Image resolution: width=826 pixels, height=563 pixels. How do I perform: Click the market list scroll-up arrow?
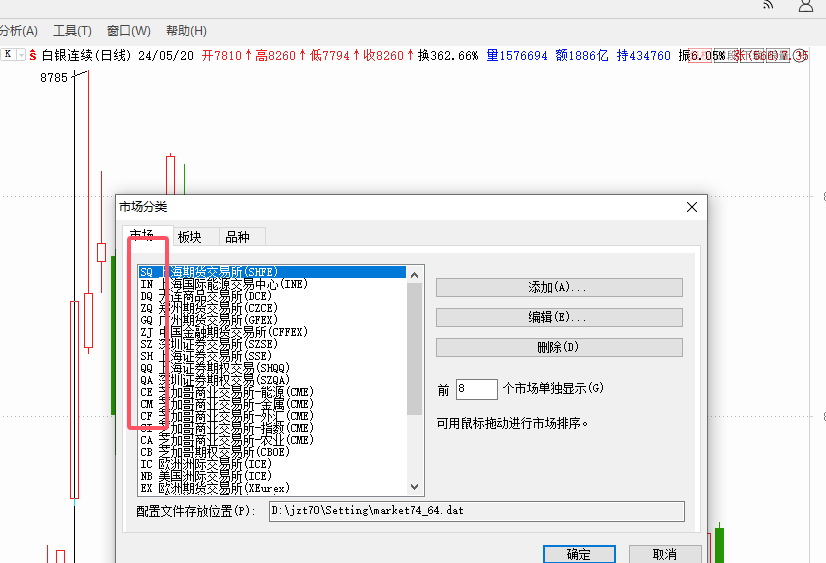point(415,275)
